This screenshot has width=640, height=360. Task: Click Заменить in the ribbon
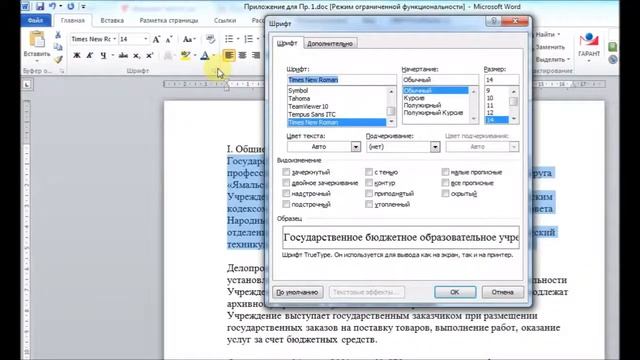(x=549, y=47)
